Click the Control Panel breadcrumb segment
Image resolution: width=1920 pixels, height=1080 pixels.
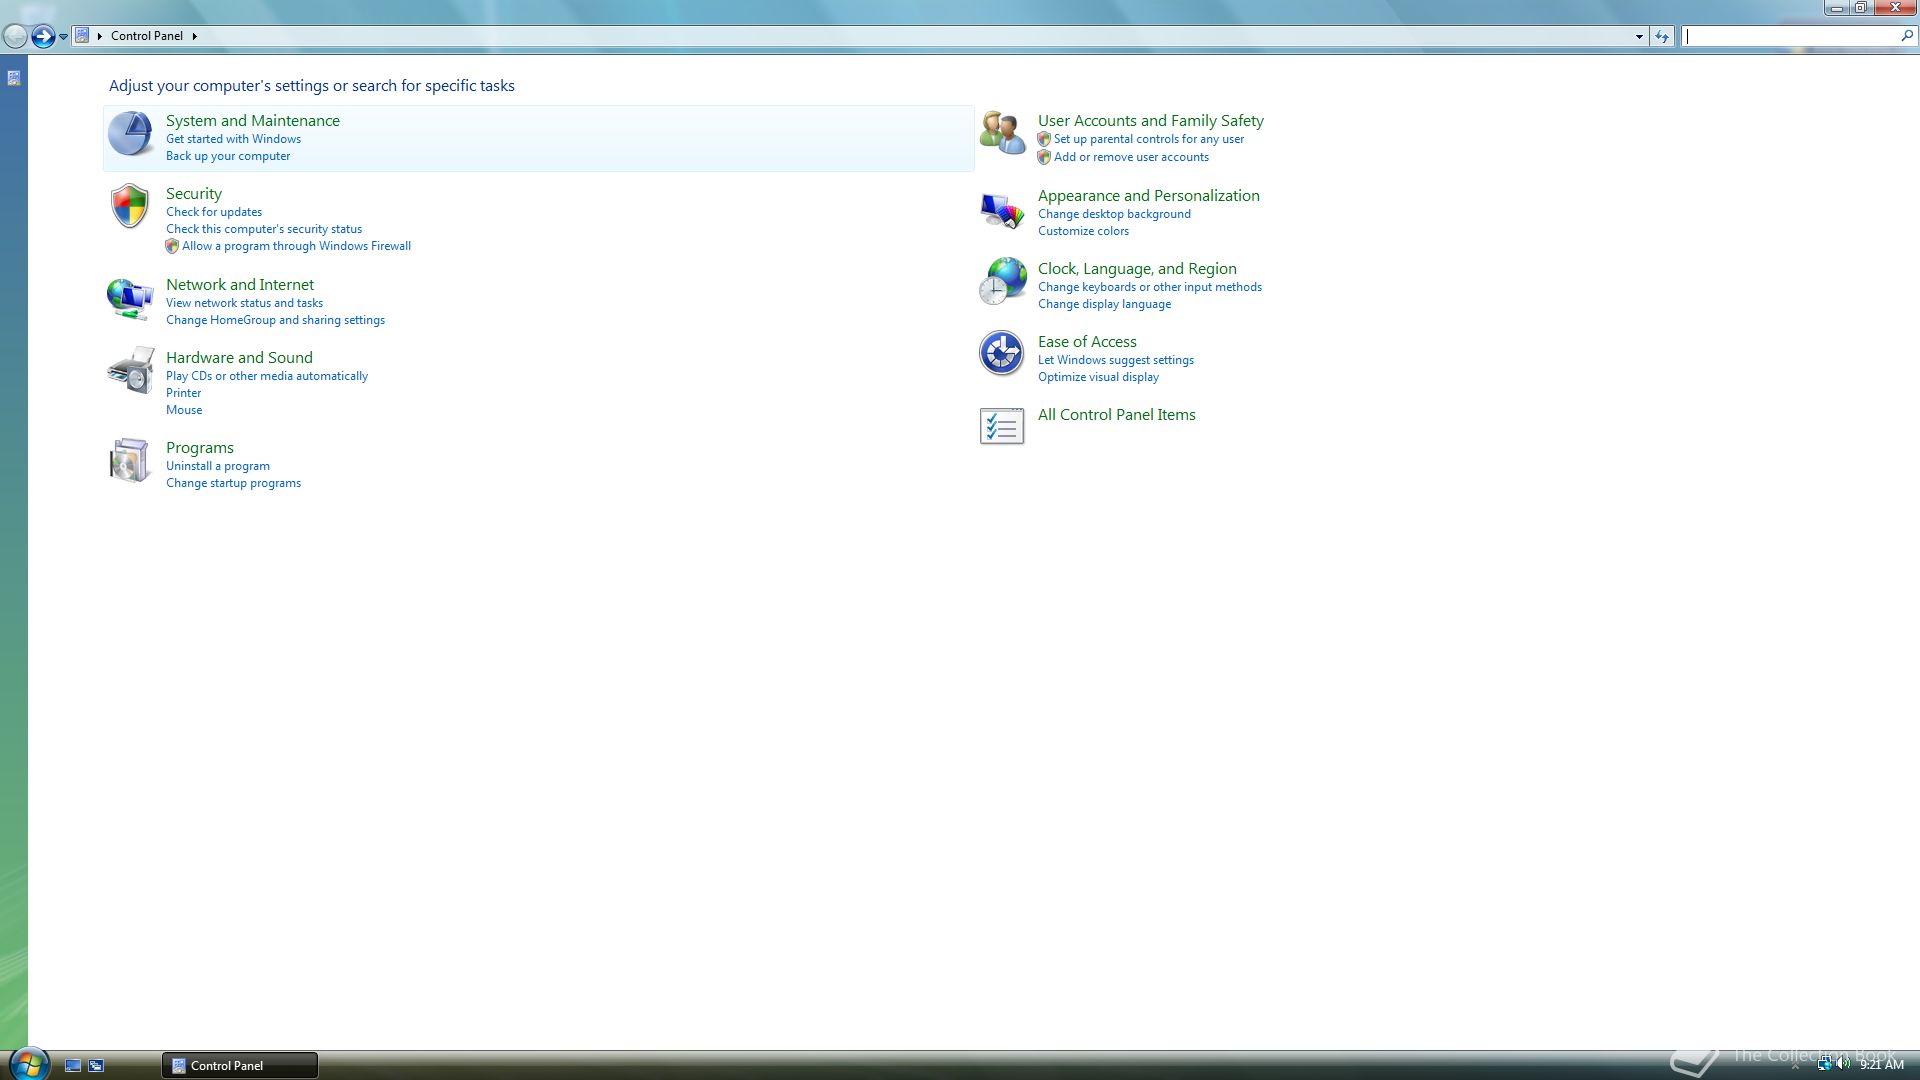147,36
